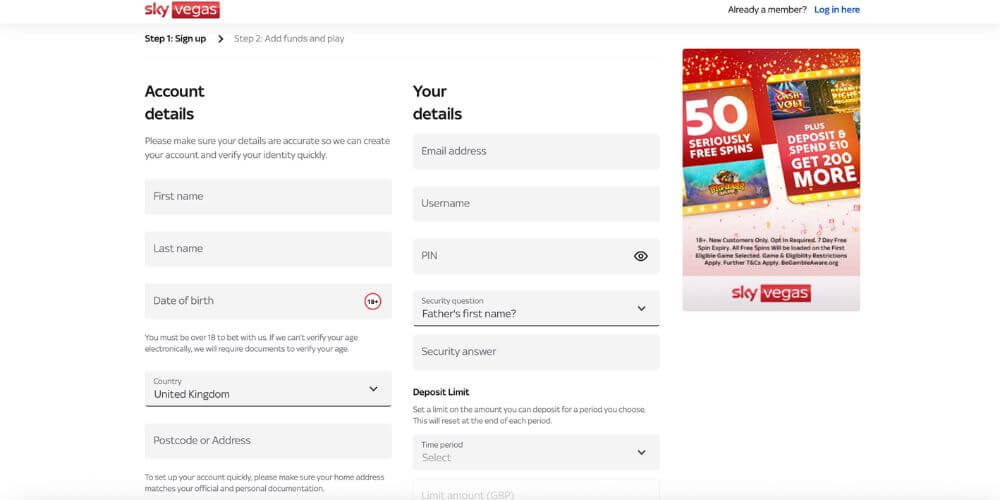The width and height of the screenshot is (1000, 500).
Task: Open the Time period select dropdown
Action: (536, 452)
